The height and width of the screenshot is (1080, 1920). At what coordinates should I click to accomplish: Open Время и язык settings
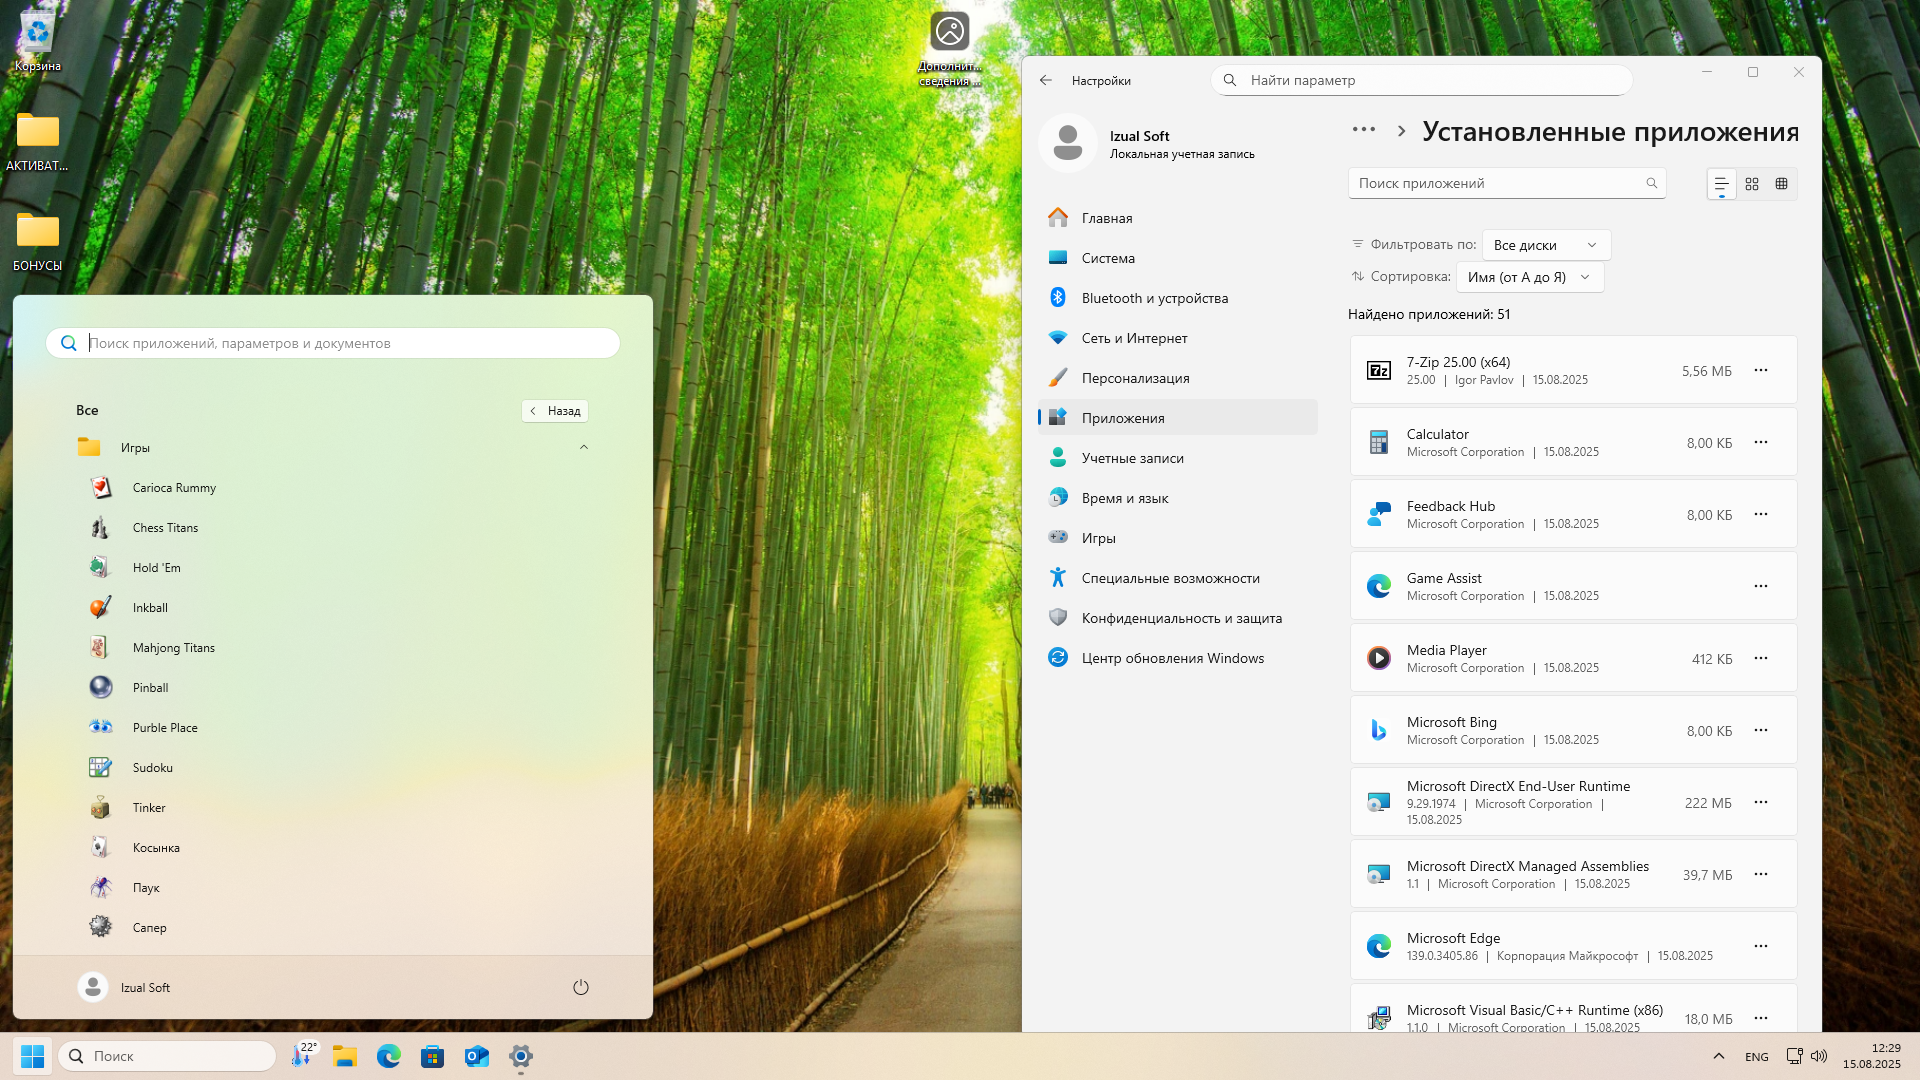coord(1178,498)
